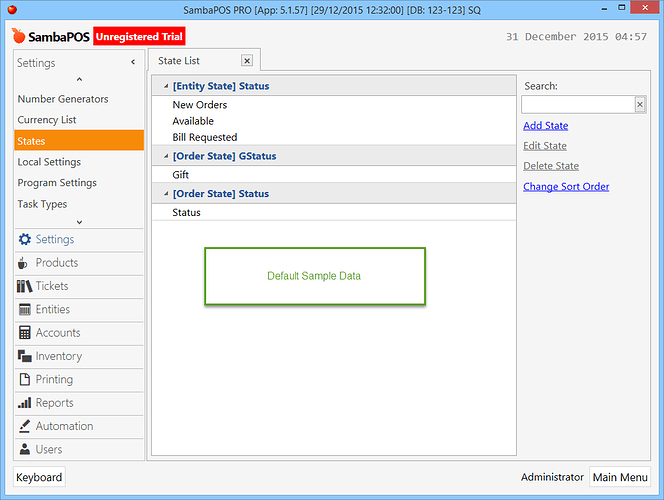This screenshot has width=664, height=500.
Task: Collapse the Settings sidebar with left chevron
Action: point(133,62)
